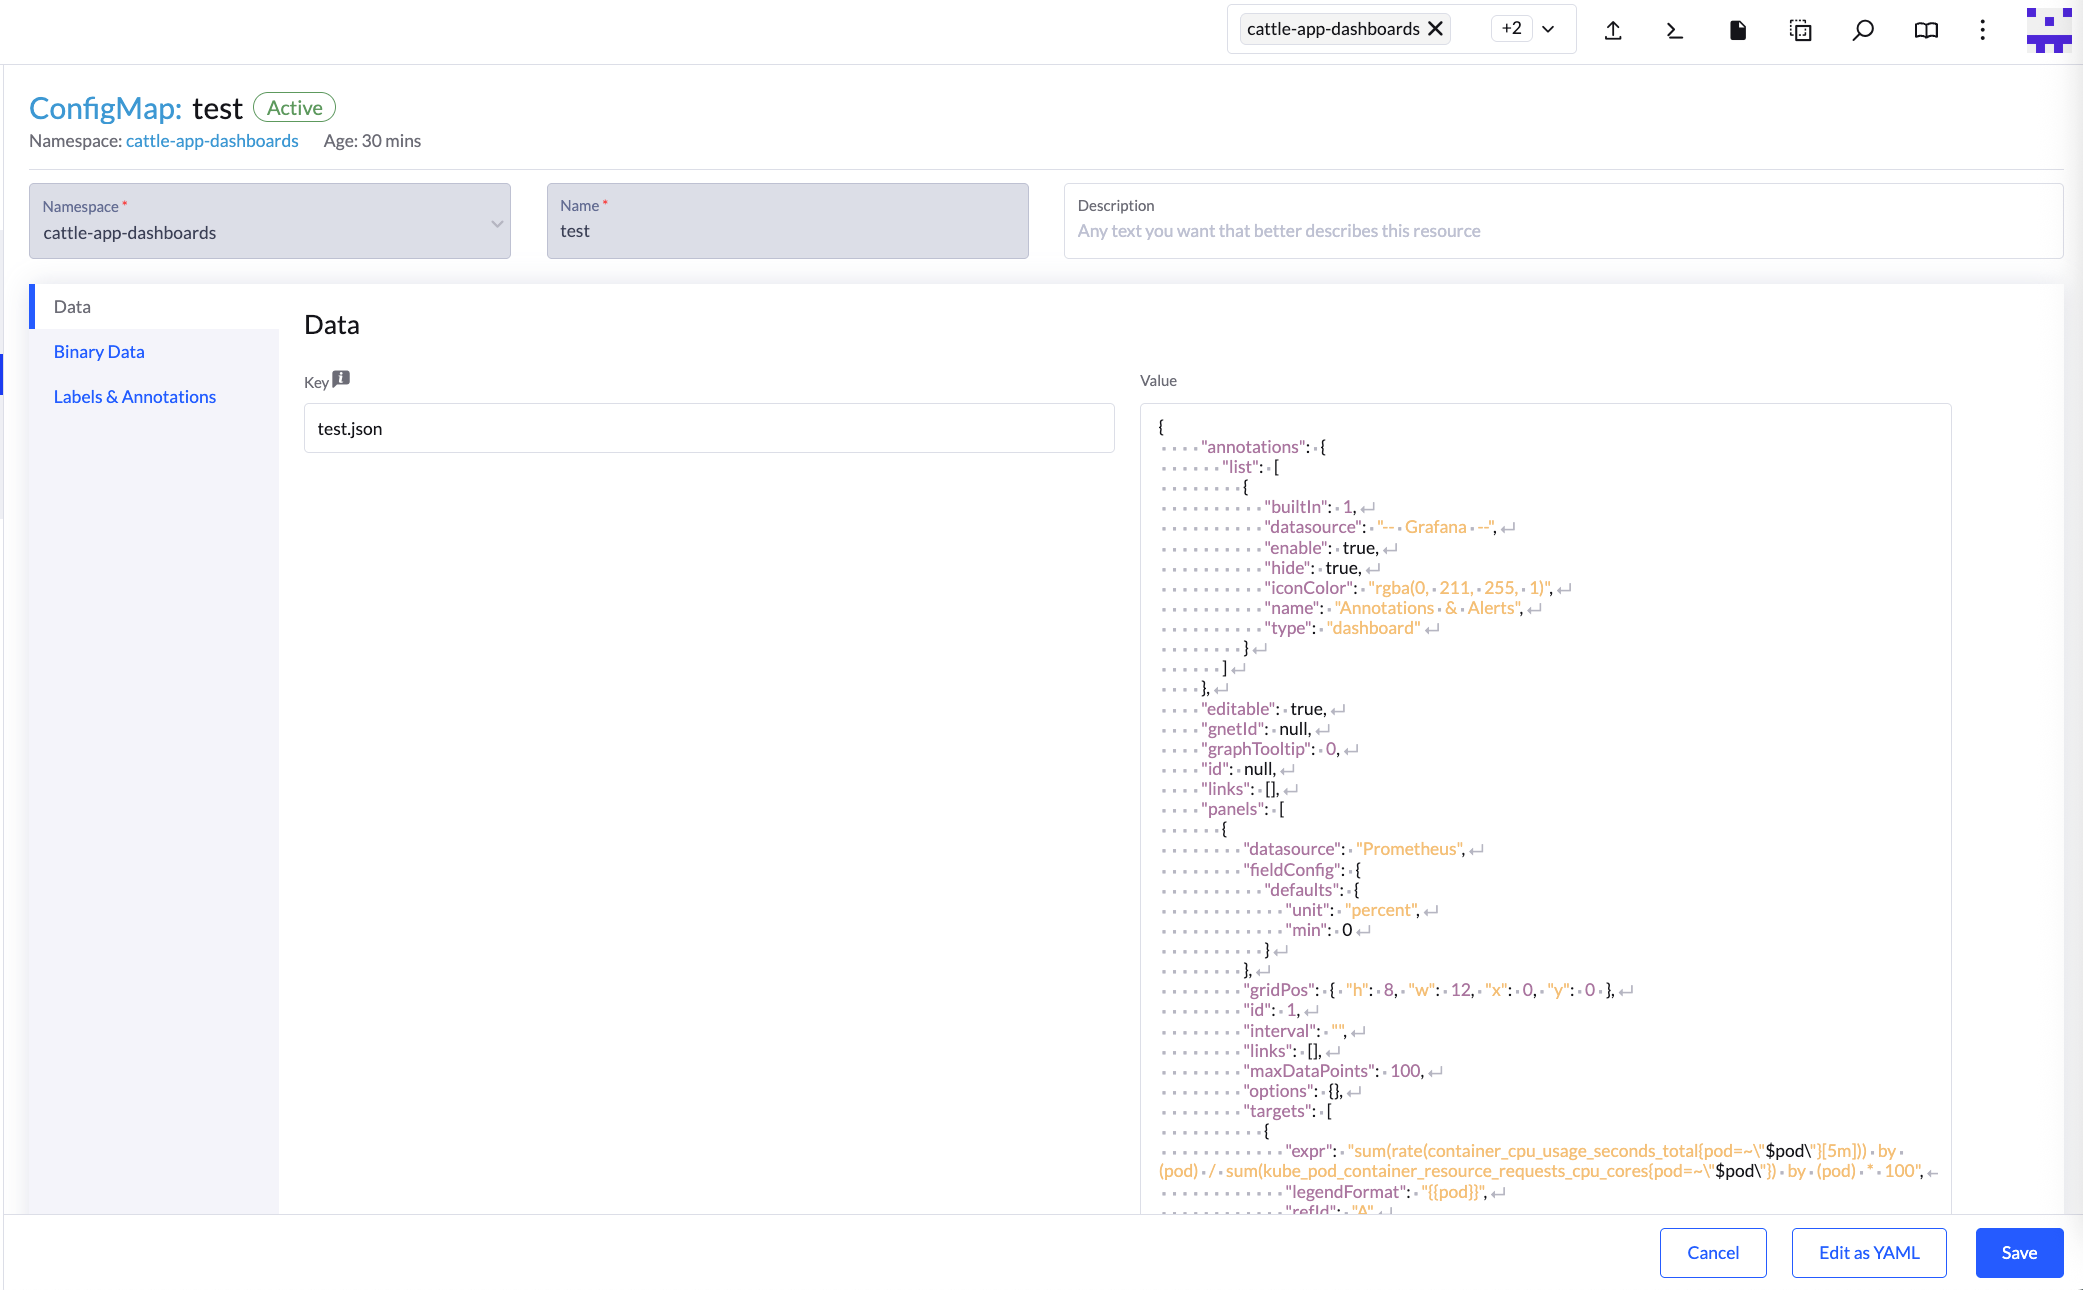The width and height of the screenshot is (2083, 1290).
Task: Click the import YAML upload icon
Action: [x=1613, y=30]
